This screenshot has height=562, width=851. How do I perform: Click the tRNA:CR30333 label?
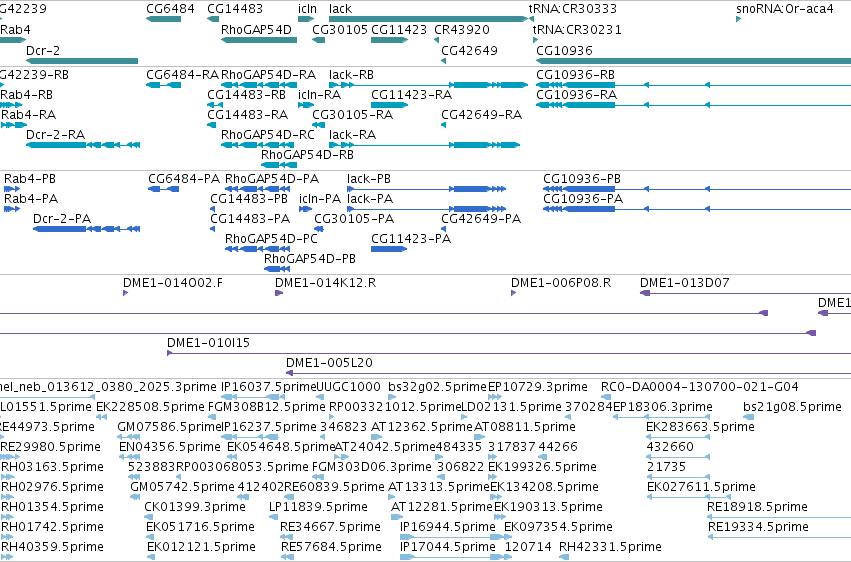(573, 9)
